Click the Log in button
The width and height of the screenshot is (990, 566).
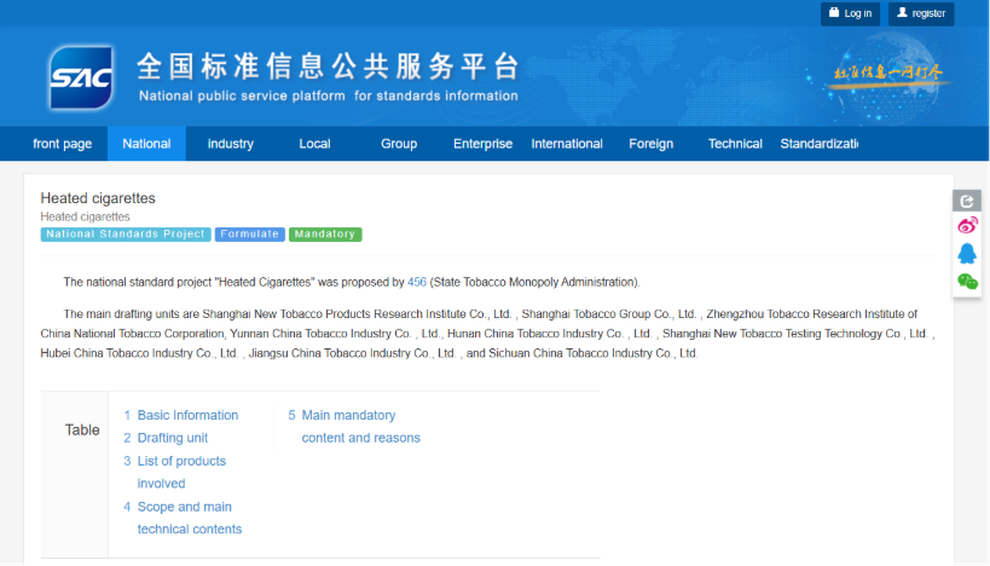click(x=850, y=13)
